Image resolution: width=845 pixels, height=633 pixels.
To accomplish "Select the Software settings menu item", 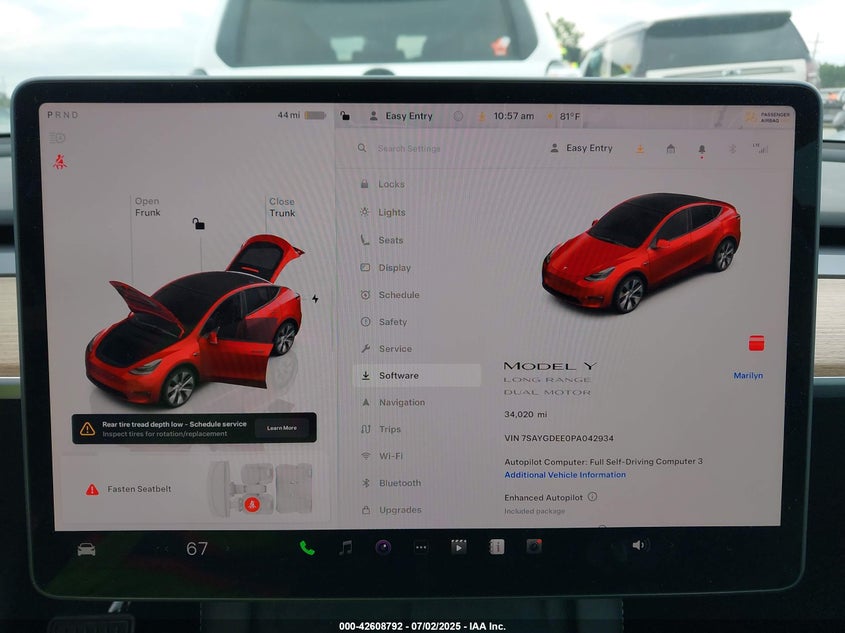I will click(x=417, y=376).
